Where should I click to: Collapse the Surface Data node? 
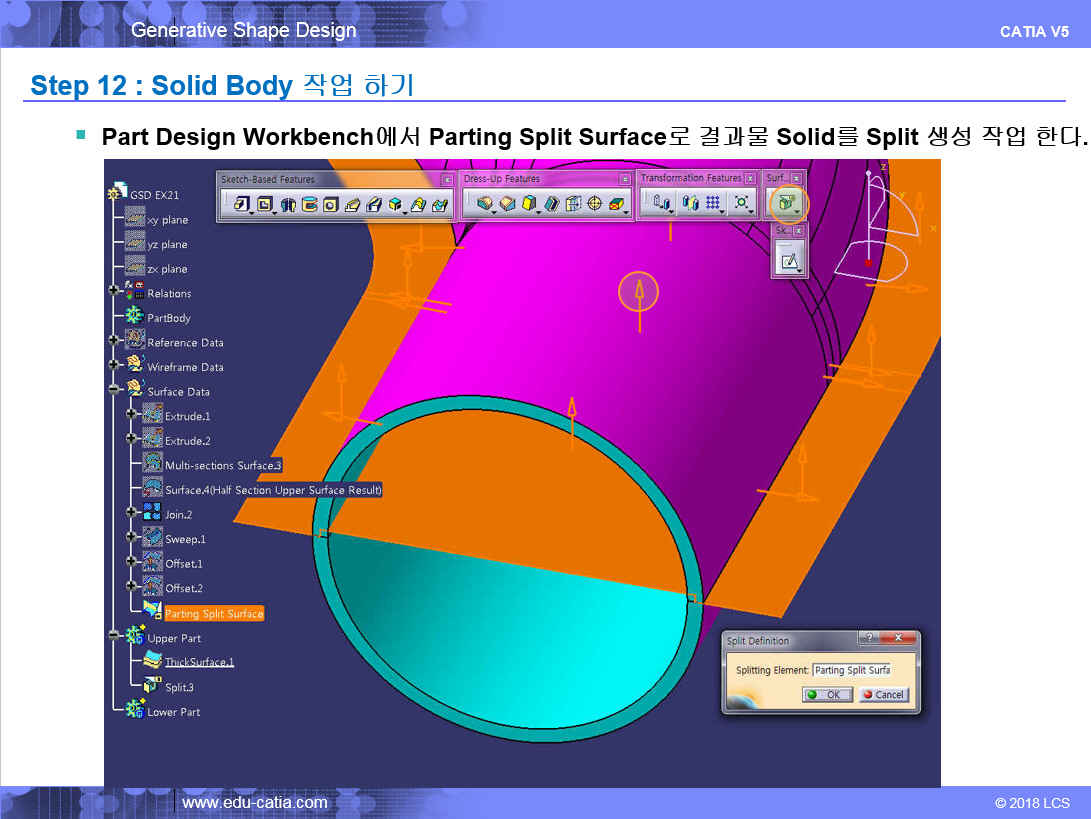114,391
